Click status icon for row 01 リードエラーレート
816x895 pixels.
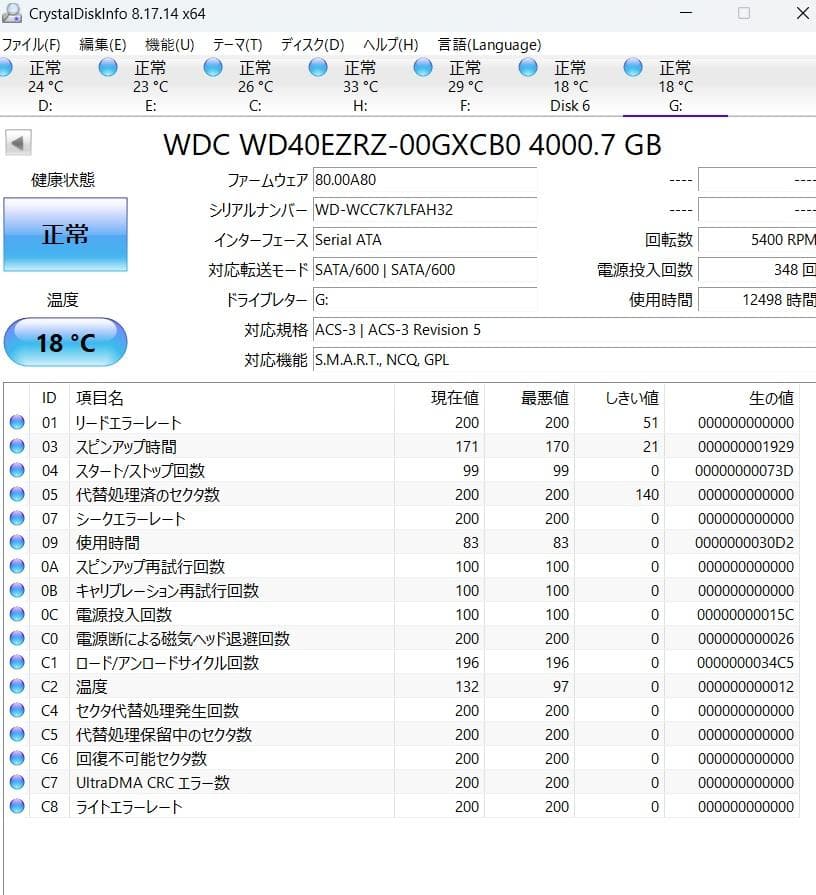(x=17, y=422)
